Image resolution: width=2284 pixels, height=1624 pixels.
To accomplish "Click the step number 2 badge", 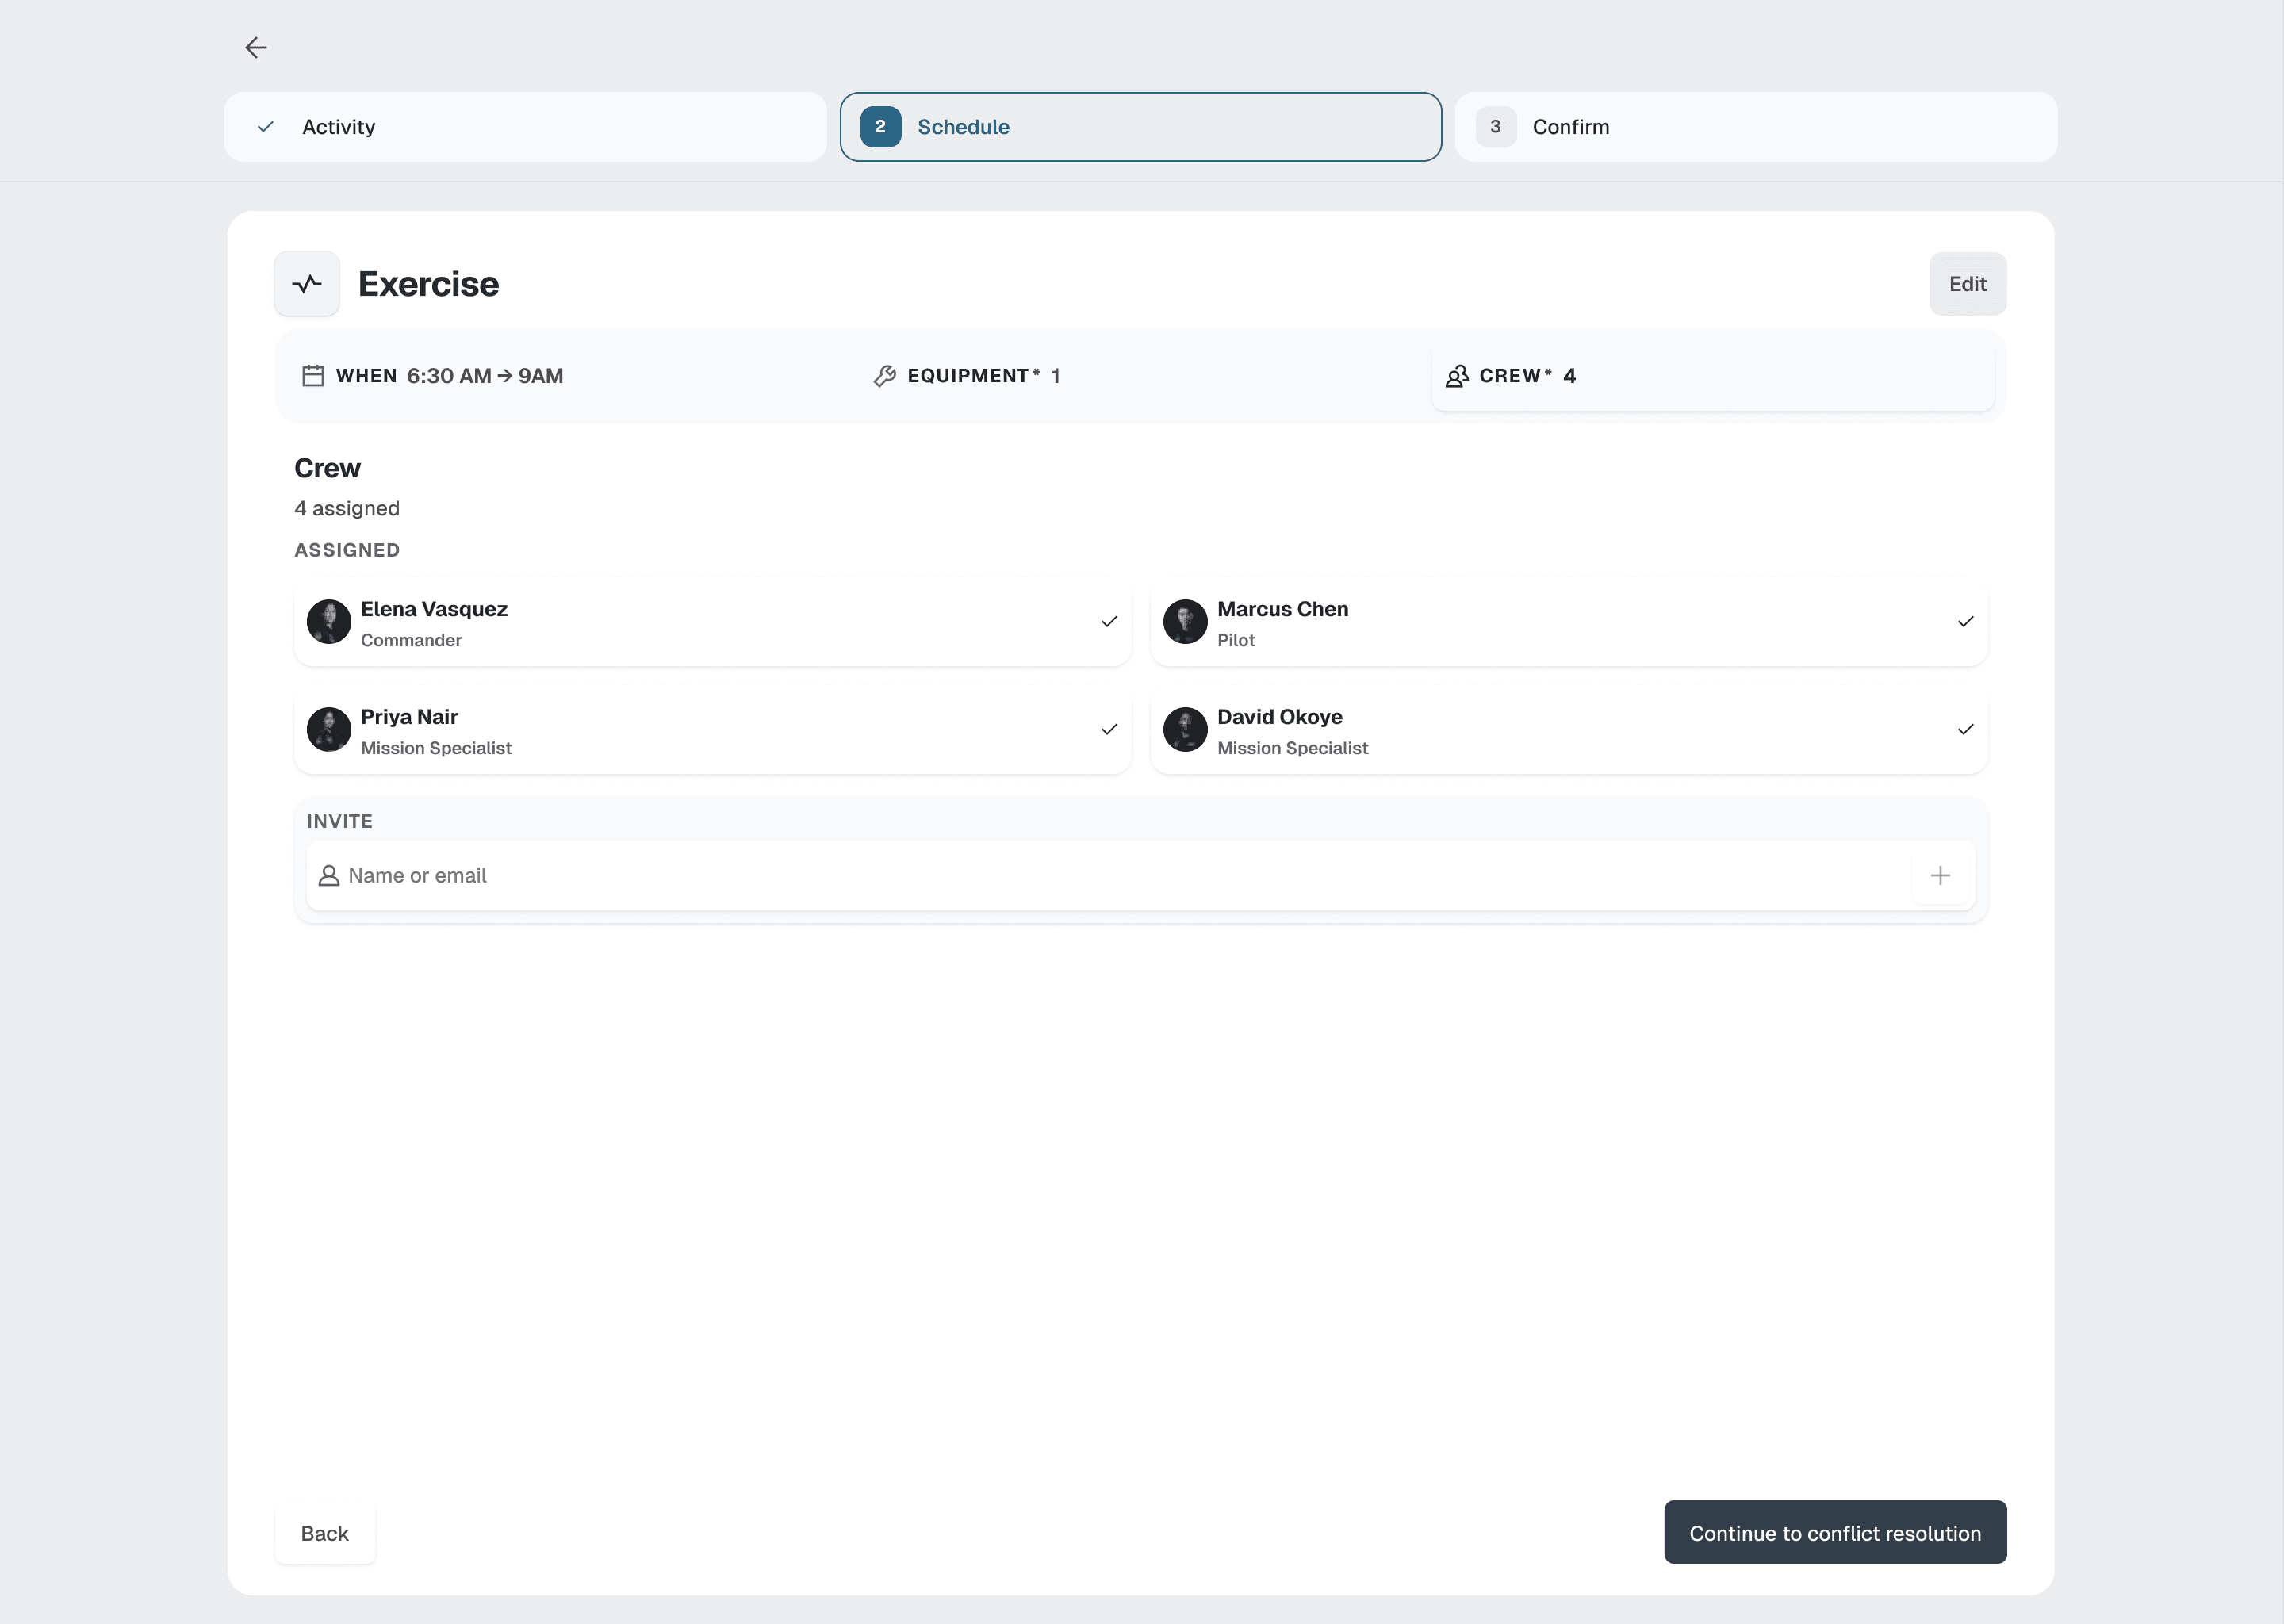I will tap(880, 127).
